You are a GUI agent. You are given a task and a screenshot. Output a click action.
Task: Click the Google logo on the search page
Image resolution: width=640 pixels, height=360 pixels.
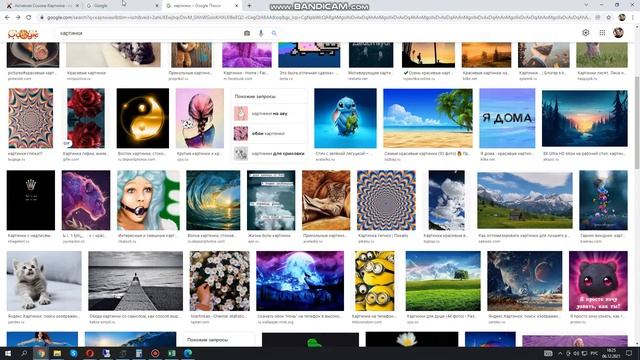(23, 34)
